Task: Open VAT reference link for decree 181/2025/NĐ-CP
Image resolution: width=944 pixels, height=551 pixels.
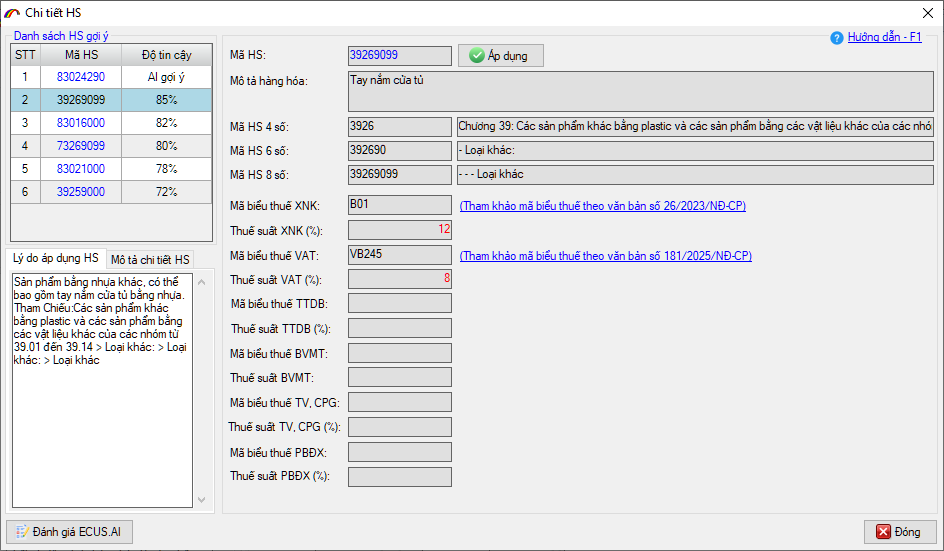Action: coord(605,256)
